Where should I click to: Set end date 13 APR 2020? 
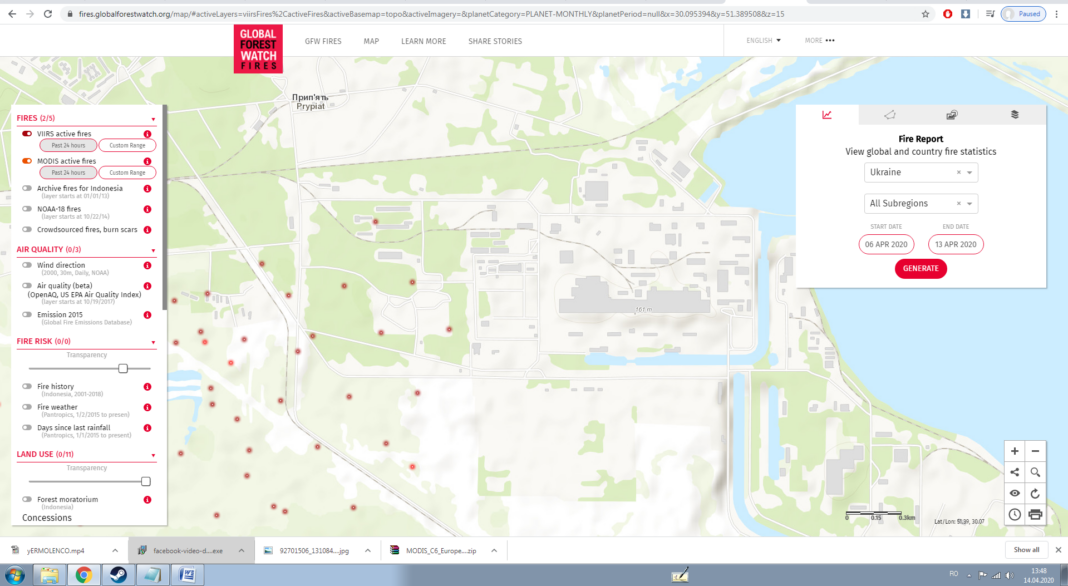click(956, 244)
